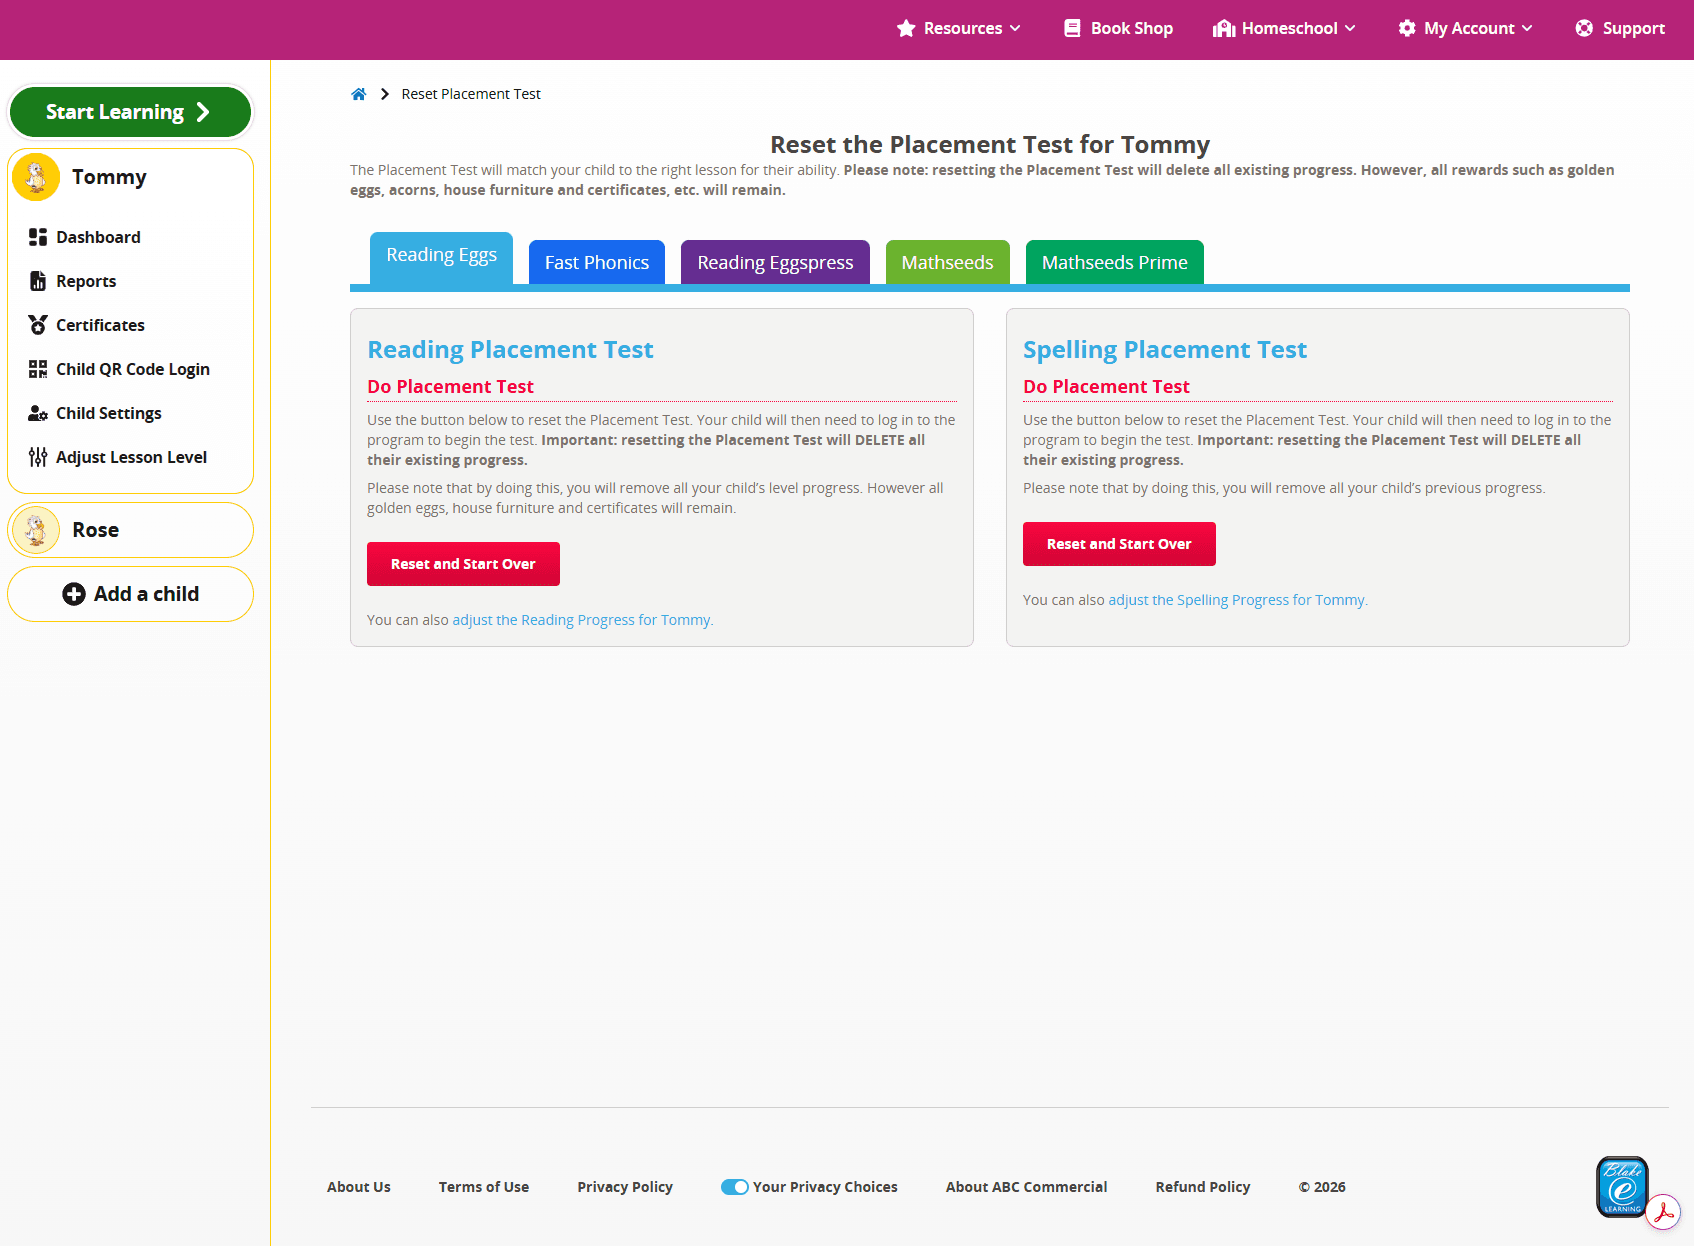The image size is (1694, 1246).
Task: Expand the Homeschool dropdown chevron
Action: coord(1350,28)
